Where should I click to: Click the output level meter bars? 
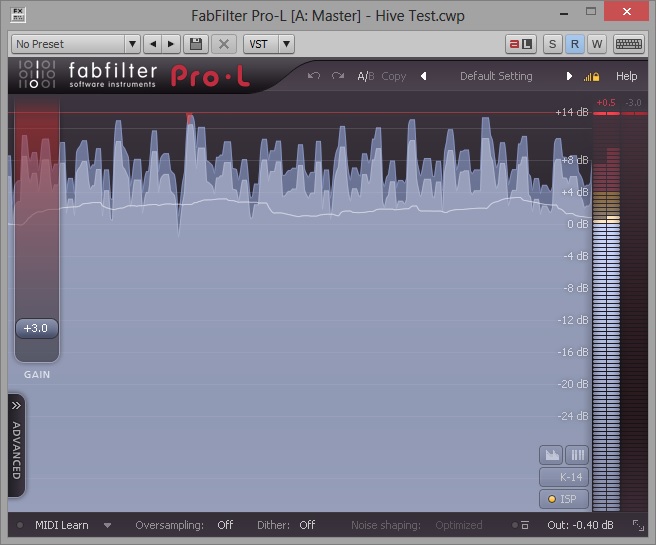(606, 312)
